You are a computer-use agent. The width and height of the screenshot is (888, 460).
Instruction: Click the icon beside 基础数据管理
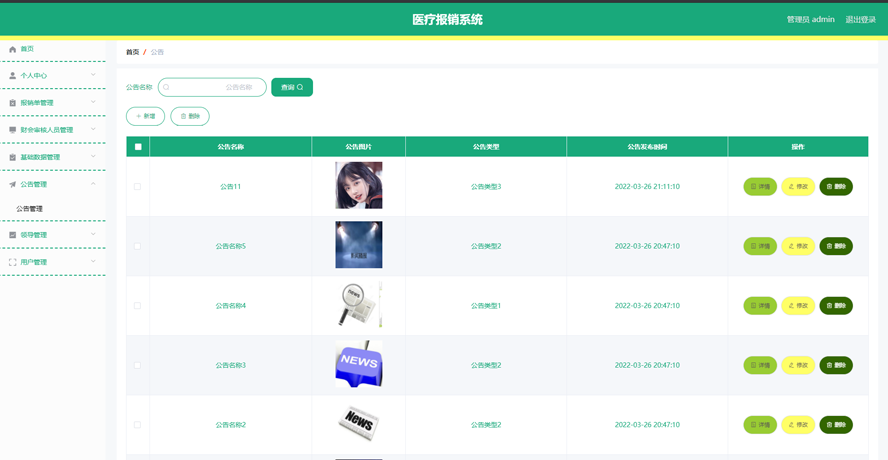[12, 157]
